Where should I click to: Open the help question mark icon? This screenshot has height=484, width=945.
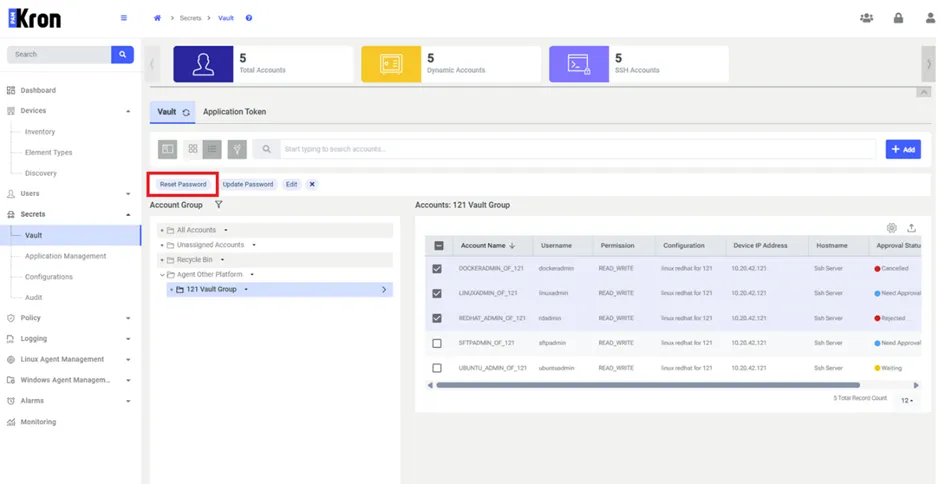249,18
